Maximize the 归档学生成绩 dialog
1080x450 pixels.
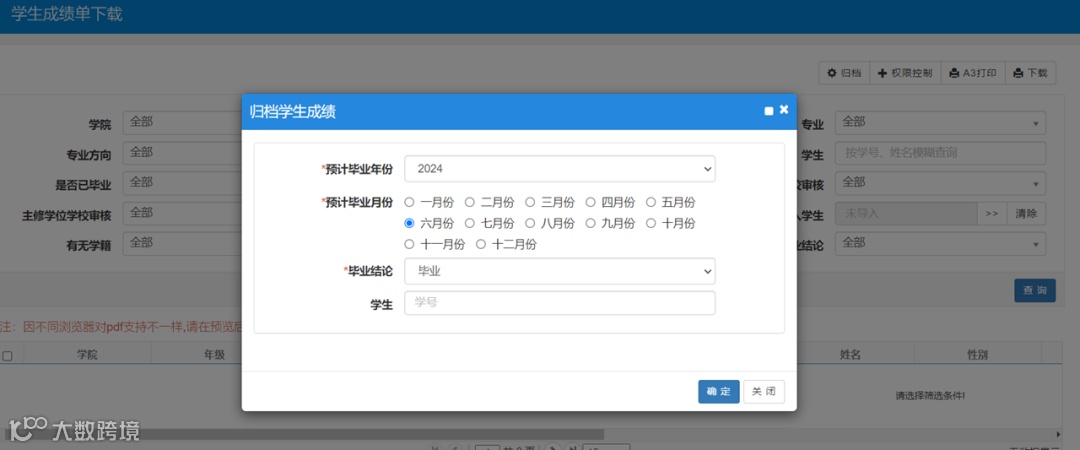click(x=769, y=111)
